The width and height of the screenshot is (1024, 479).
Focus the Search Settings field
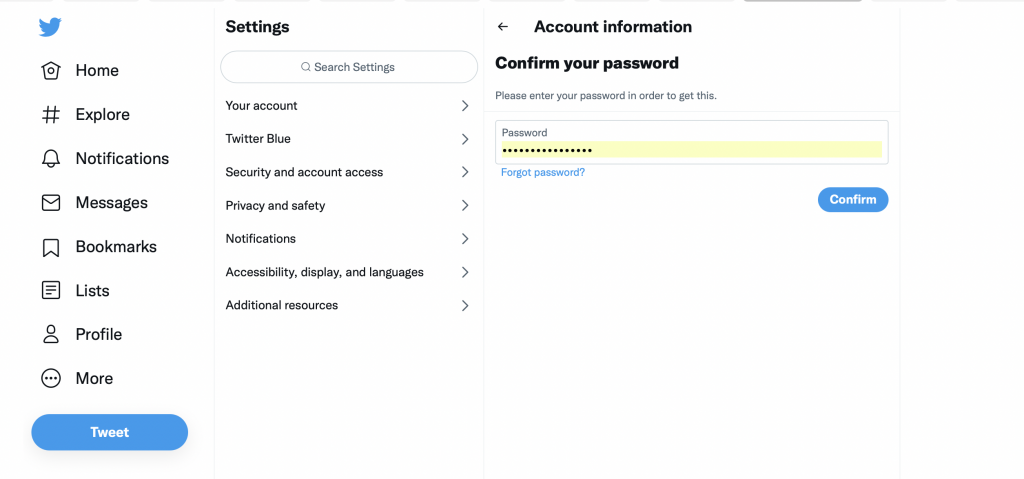tap(349, 67)
